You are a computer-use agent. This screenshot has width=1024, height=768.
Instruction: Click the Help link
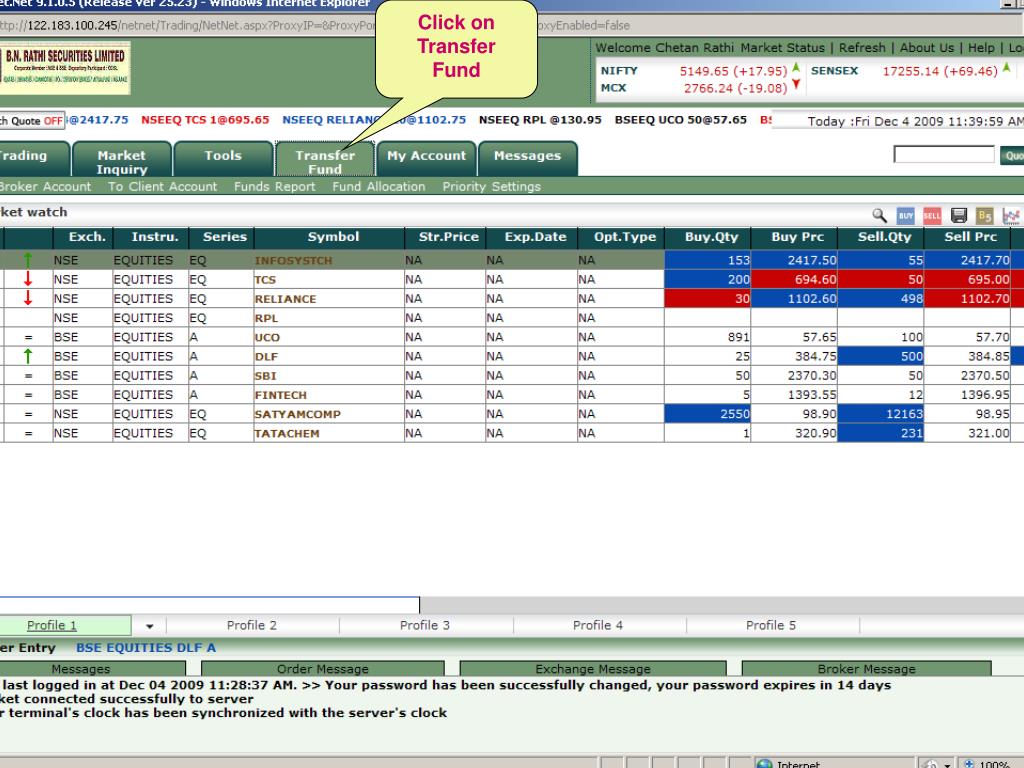click(981, 48)
